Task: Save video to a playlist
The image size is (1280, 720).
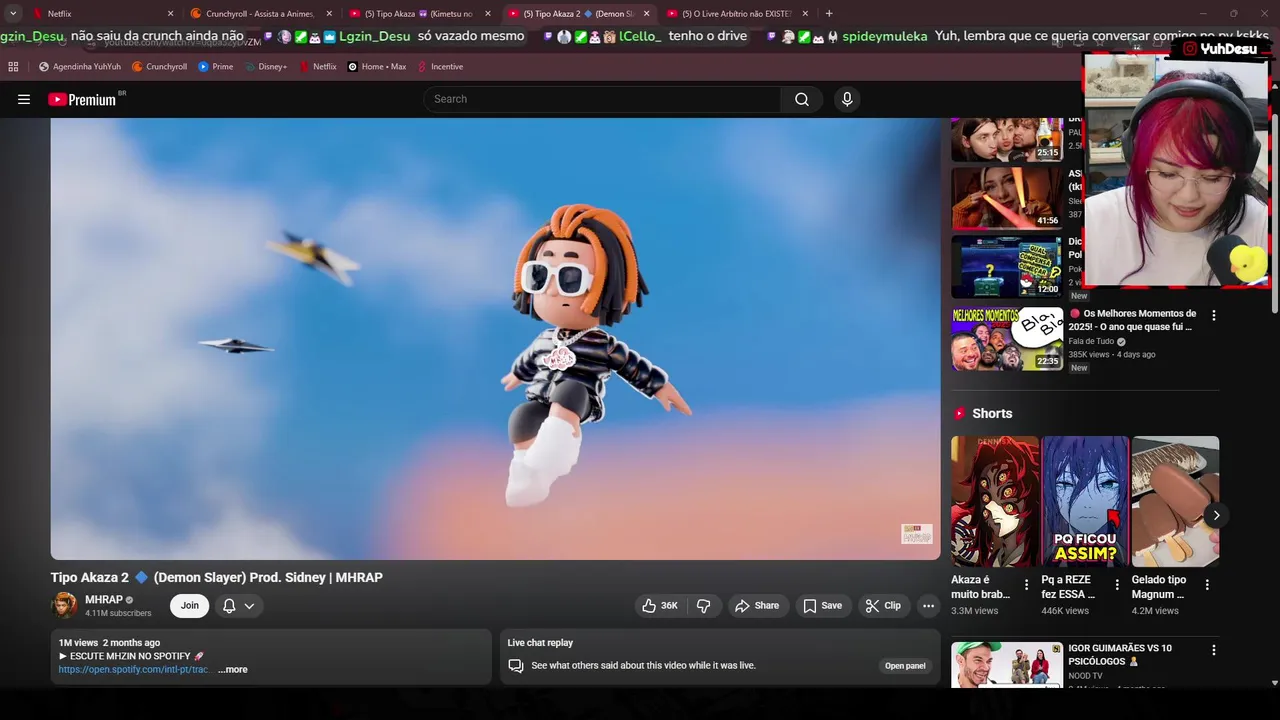Action: coord(822,606)
